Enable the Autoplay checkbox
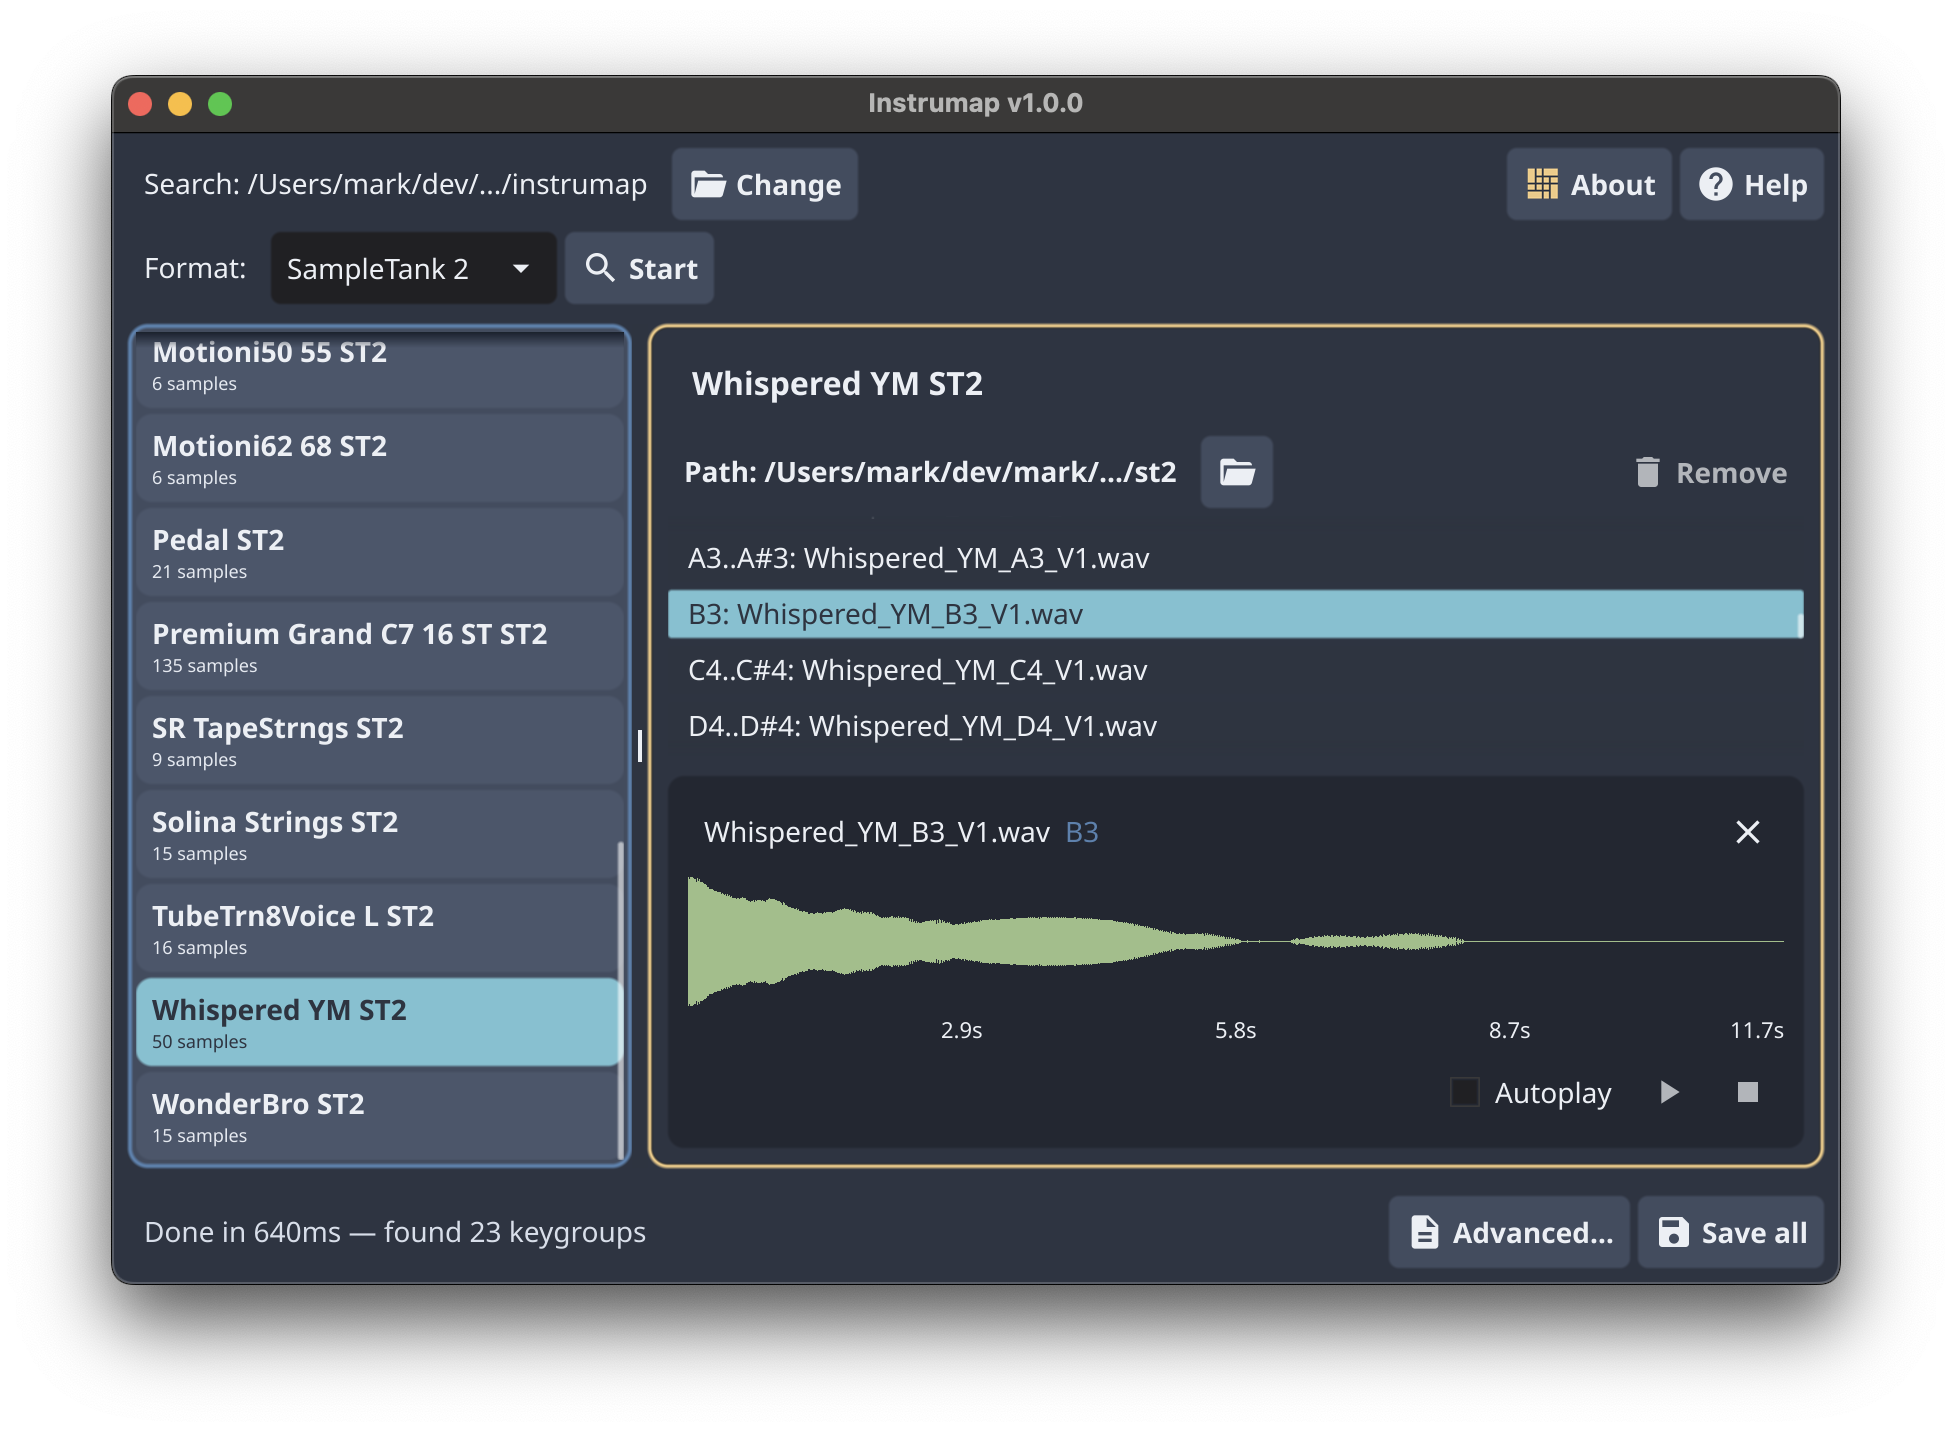Screen dimensions: 1952x1432 tap(1465, 1092)
